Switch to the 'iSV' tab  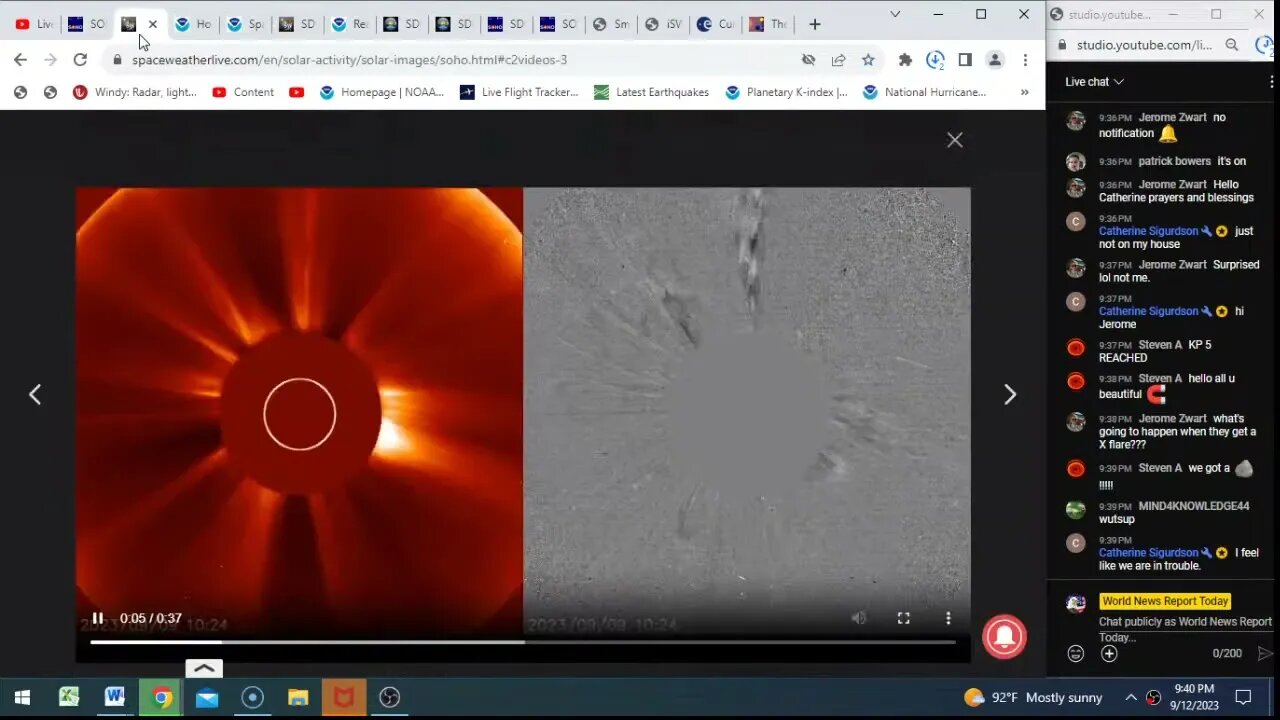pyautogui.click(x=663, y=24)
